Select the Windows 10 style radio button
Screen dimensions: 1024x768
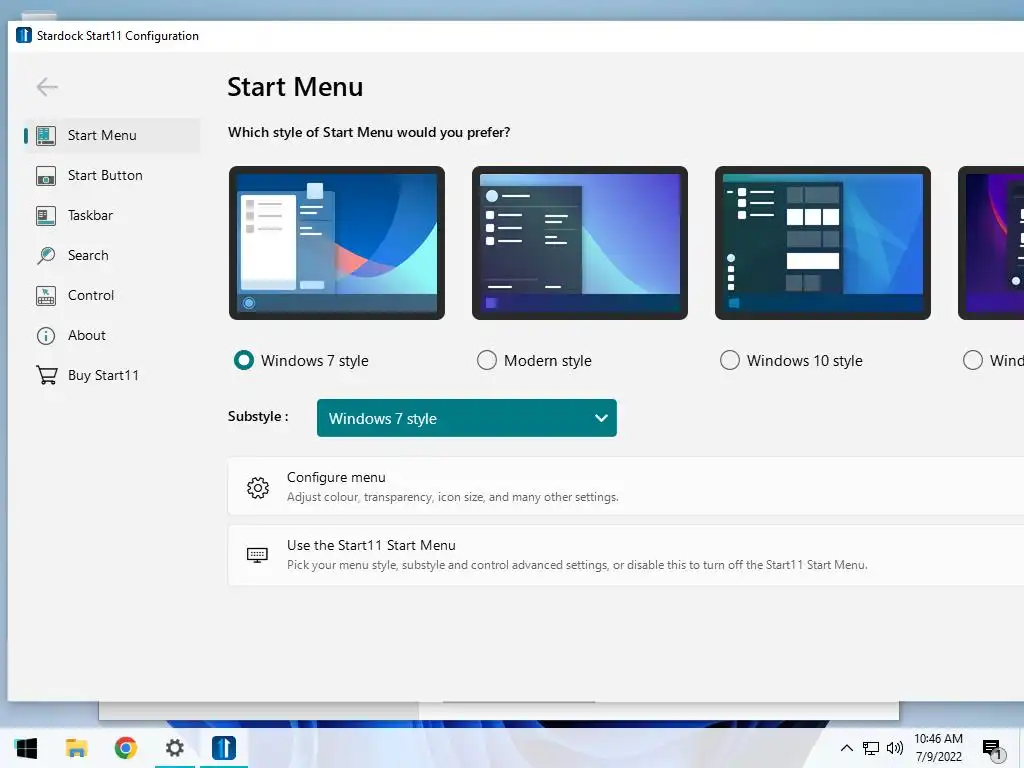click(729, 360)
